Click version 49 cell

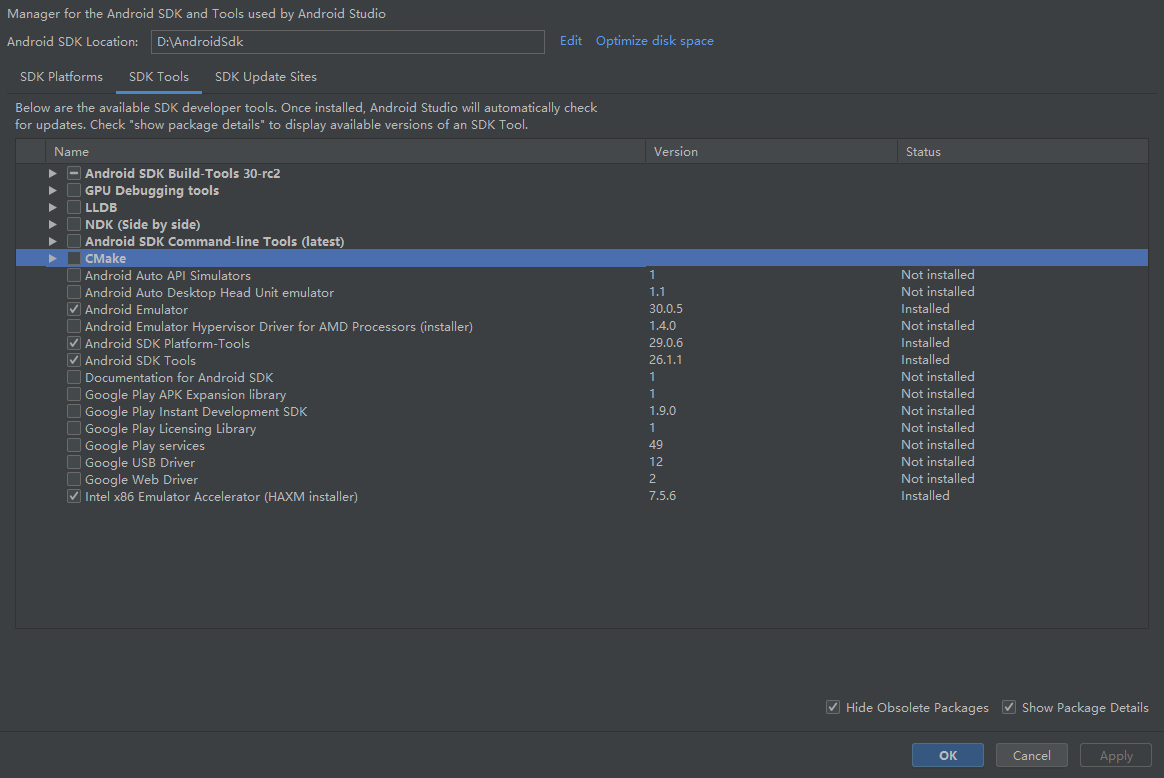tap(656, 445)
